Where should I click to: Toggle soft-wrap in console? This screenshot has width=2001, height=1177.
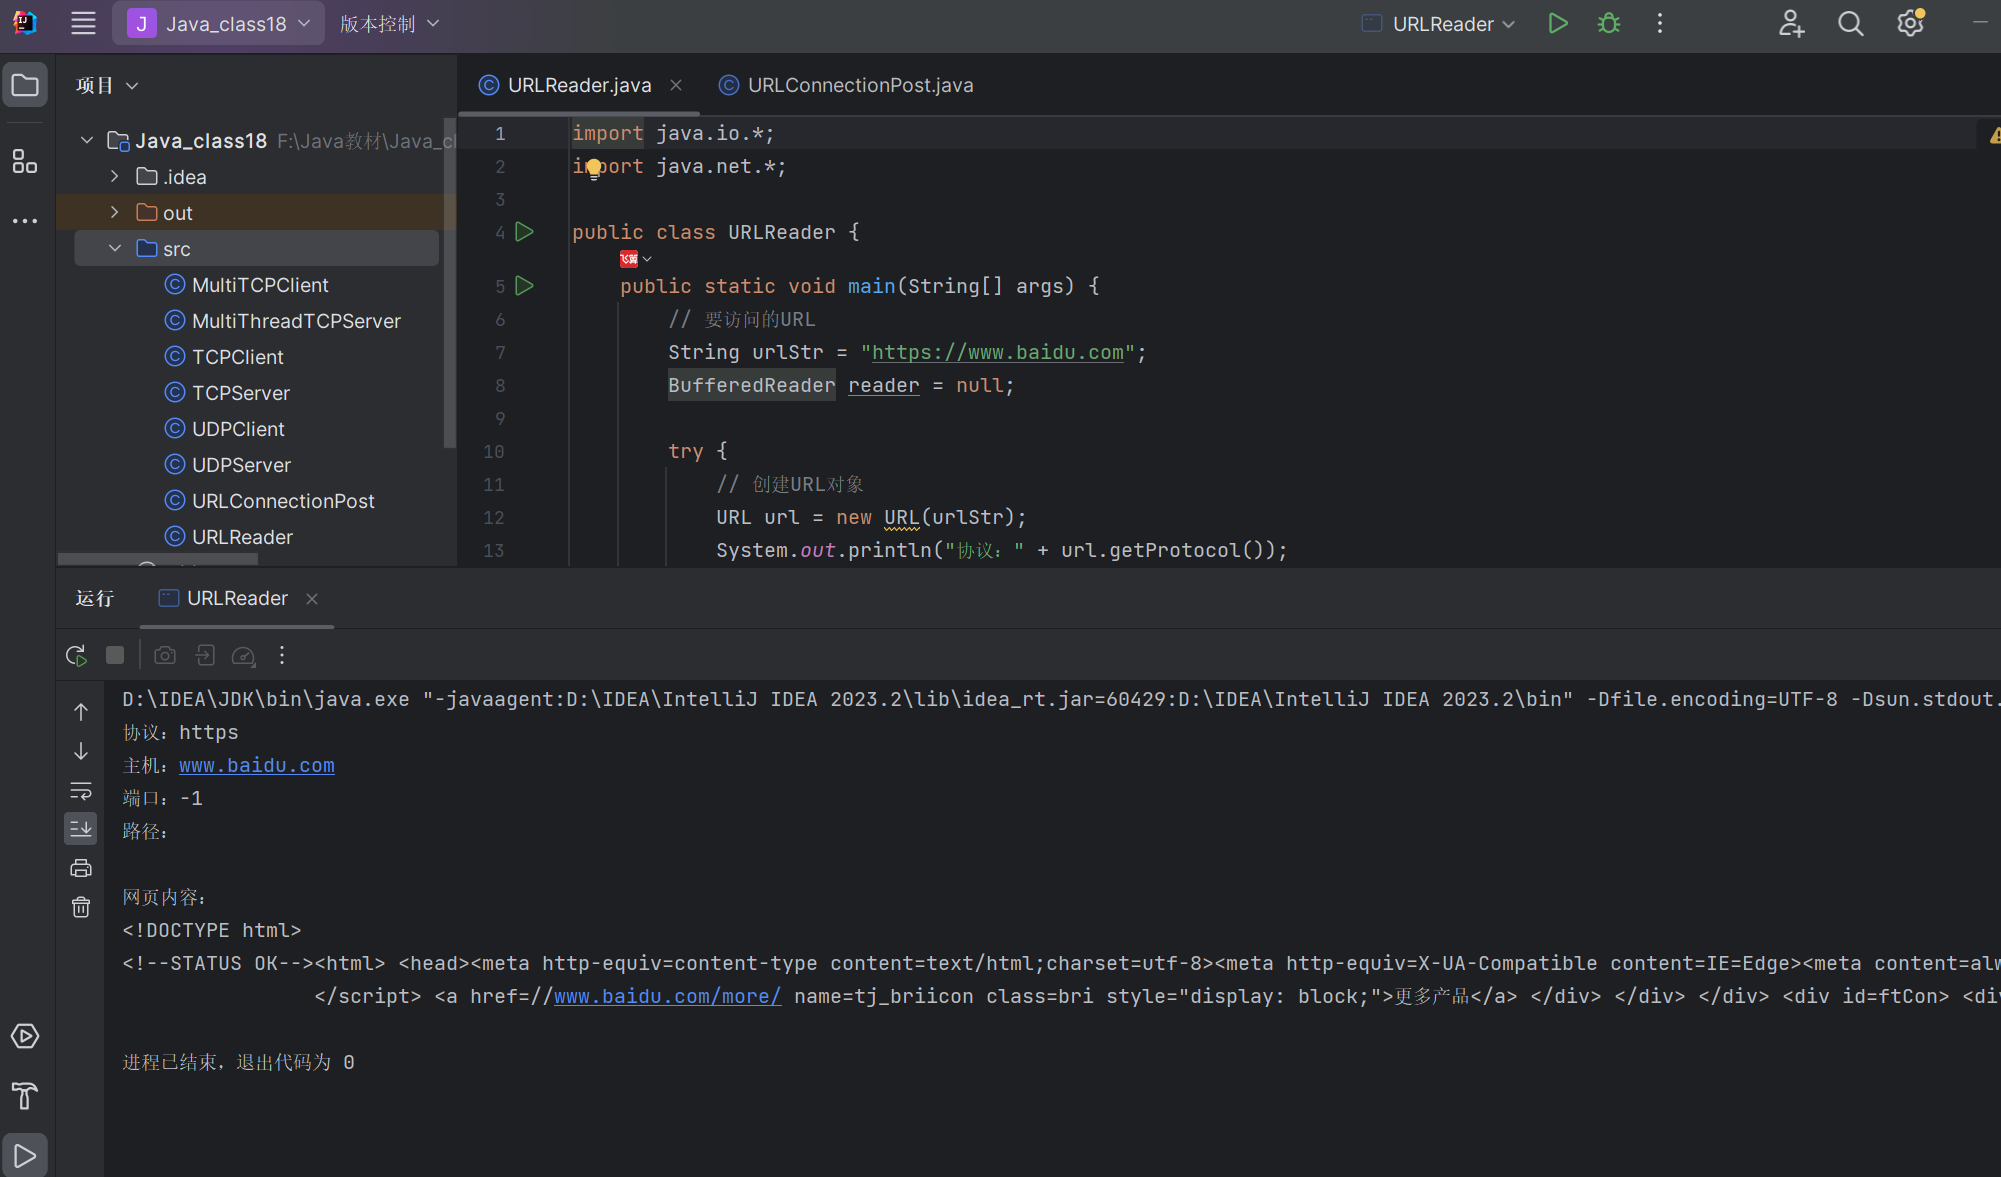click(x=81, y=790)
